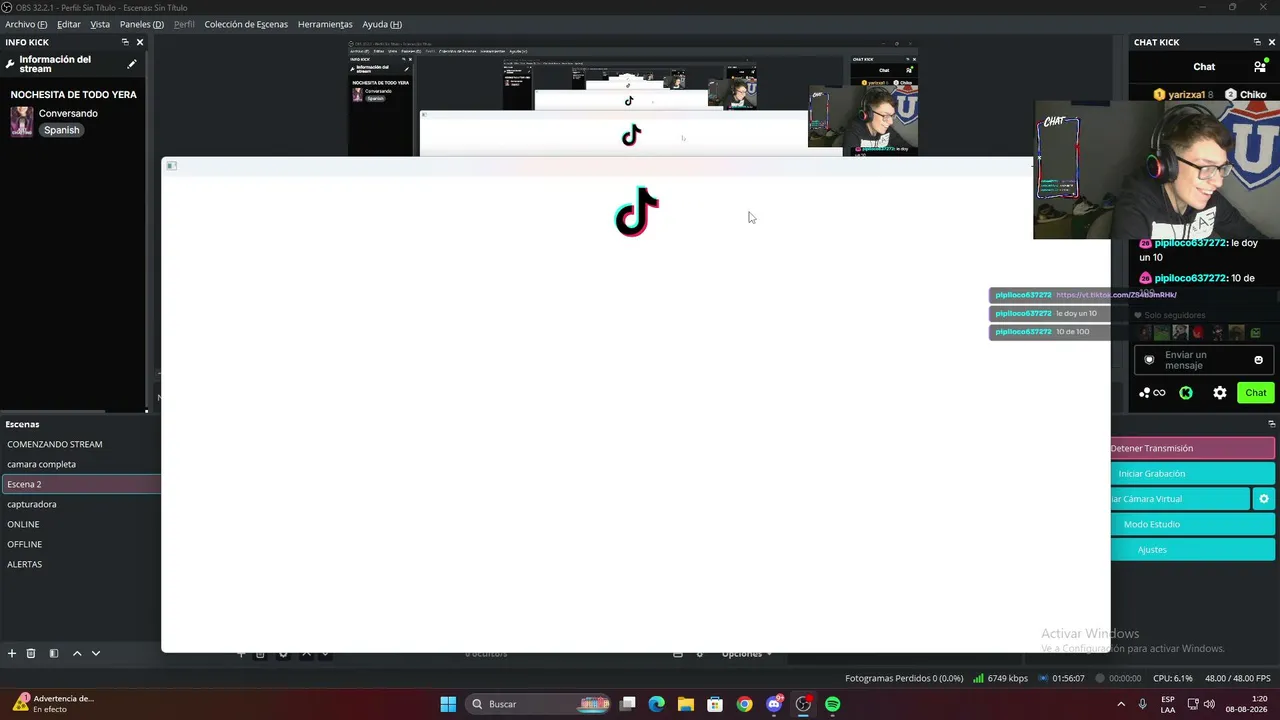Float the INFO KICK dock panel

pyautogui.click(x=125, y=42)
